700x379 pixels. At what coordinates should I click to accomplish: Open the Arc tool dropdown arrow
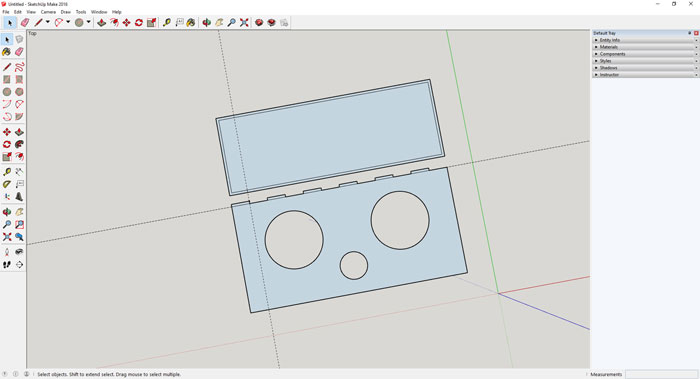68,22
